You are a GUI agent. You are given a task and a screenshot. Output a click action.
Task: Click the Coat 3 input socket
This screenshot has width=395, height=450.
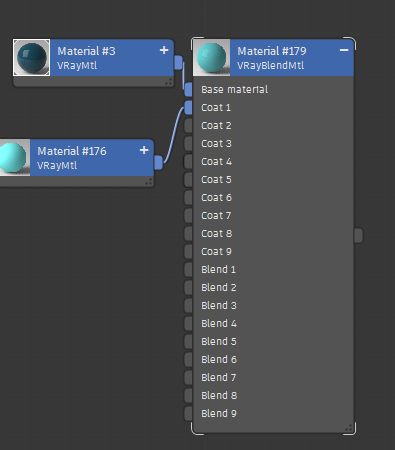click(x=188, y=144)
